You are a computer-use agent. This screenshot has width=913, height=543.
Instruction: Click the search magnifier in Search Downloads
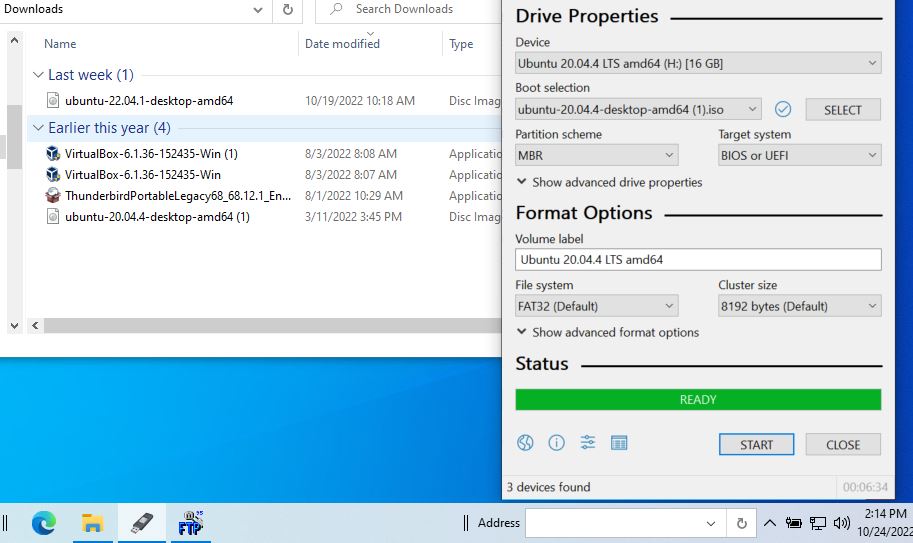[336, 9]
